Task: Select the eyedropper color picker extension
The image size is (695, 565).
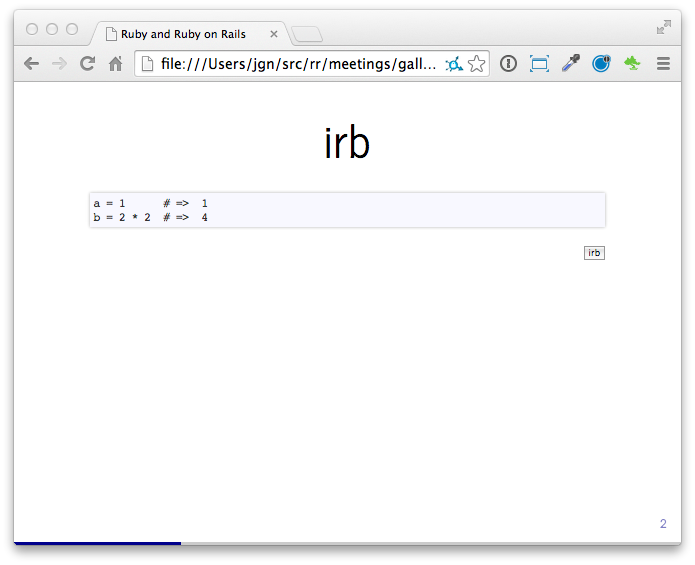Action: pyautogui.click(x=570, y=63)
